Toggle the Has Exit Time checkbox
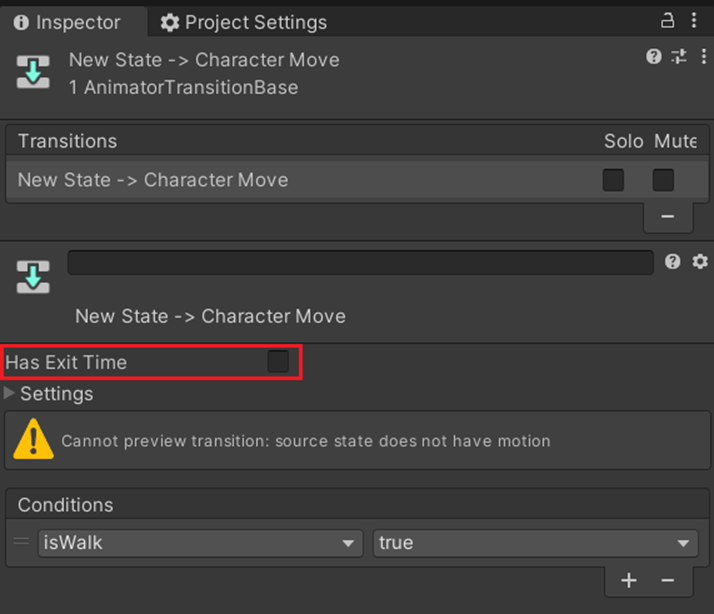The height and width of the screenshot is (614, 714). [x=278, y=362]
